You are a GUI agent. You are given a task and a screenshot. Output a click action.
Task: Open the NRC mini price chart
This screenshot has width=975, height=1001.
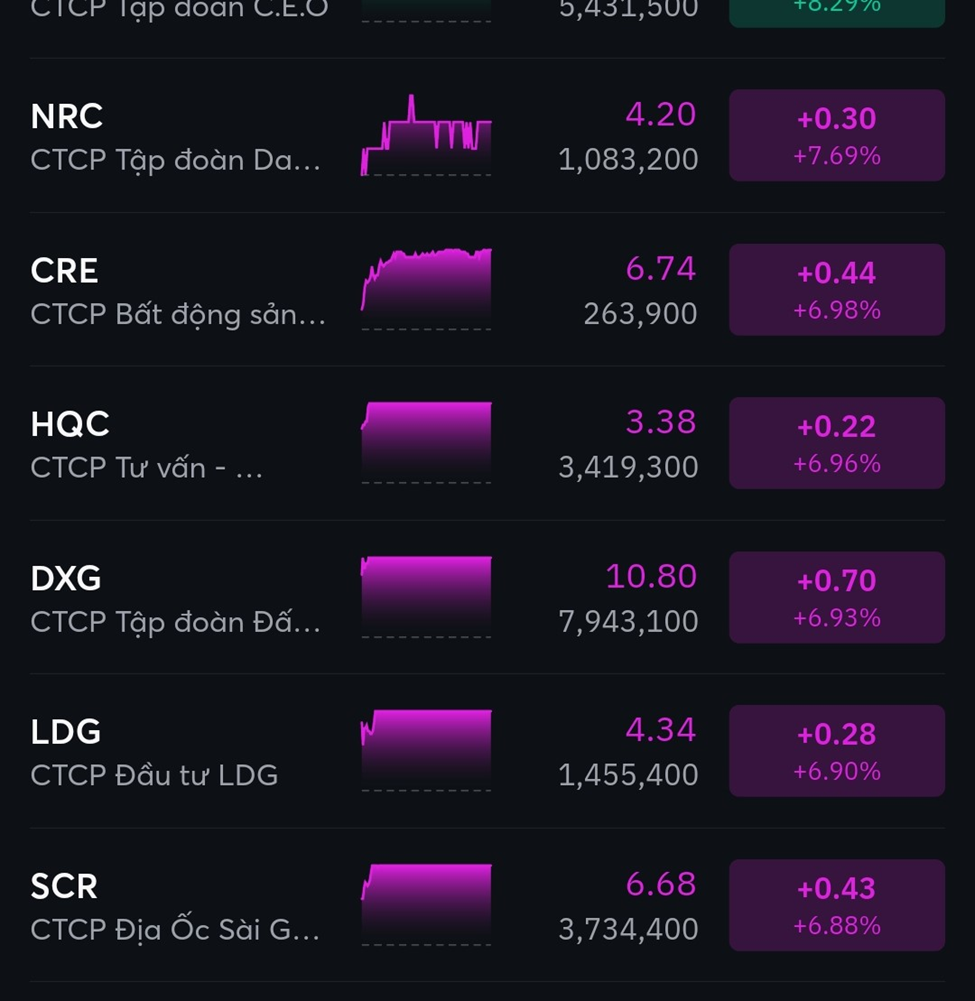tap(426, 136)
